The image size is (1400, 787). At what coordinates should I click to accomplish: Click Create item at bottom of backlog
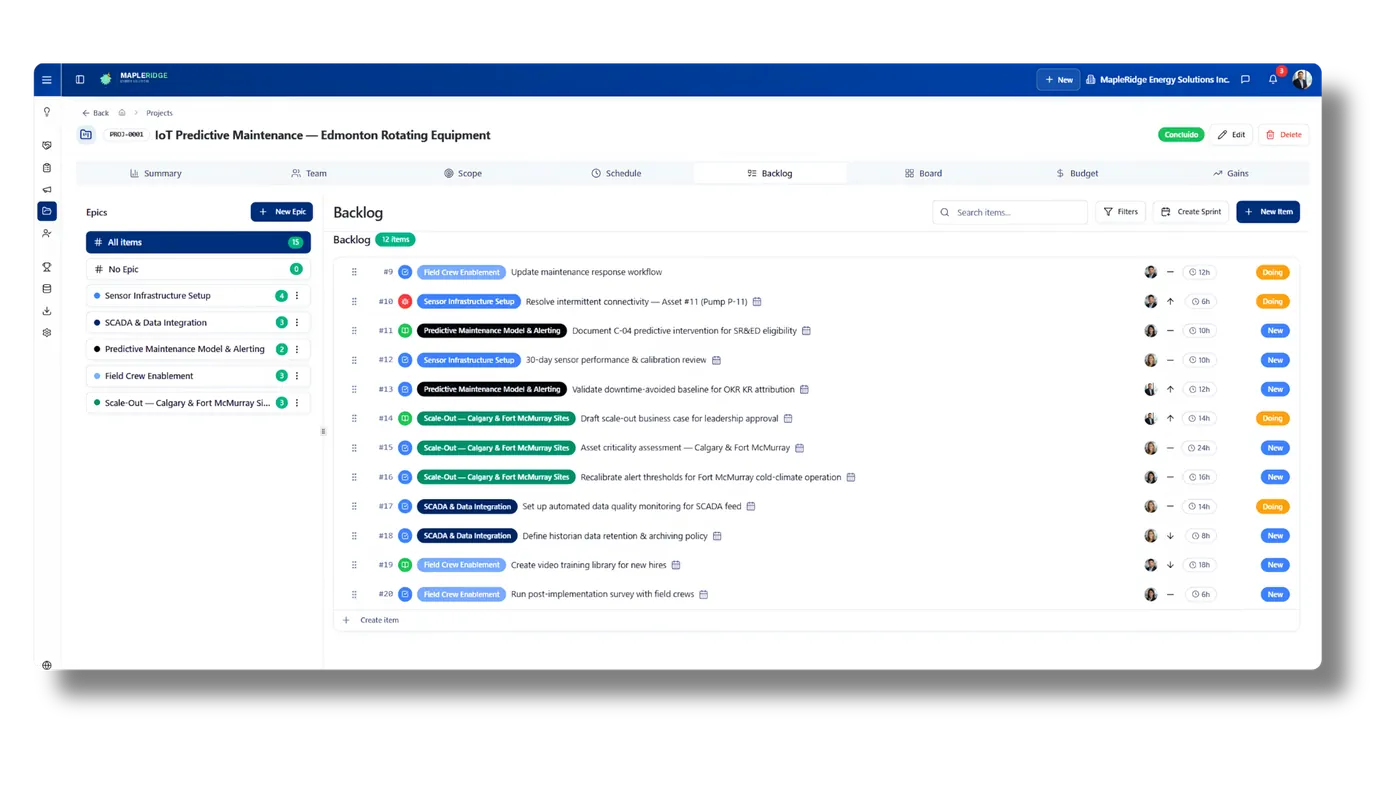[x=371, y=620]
